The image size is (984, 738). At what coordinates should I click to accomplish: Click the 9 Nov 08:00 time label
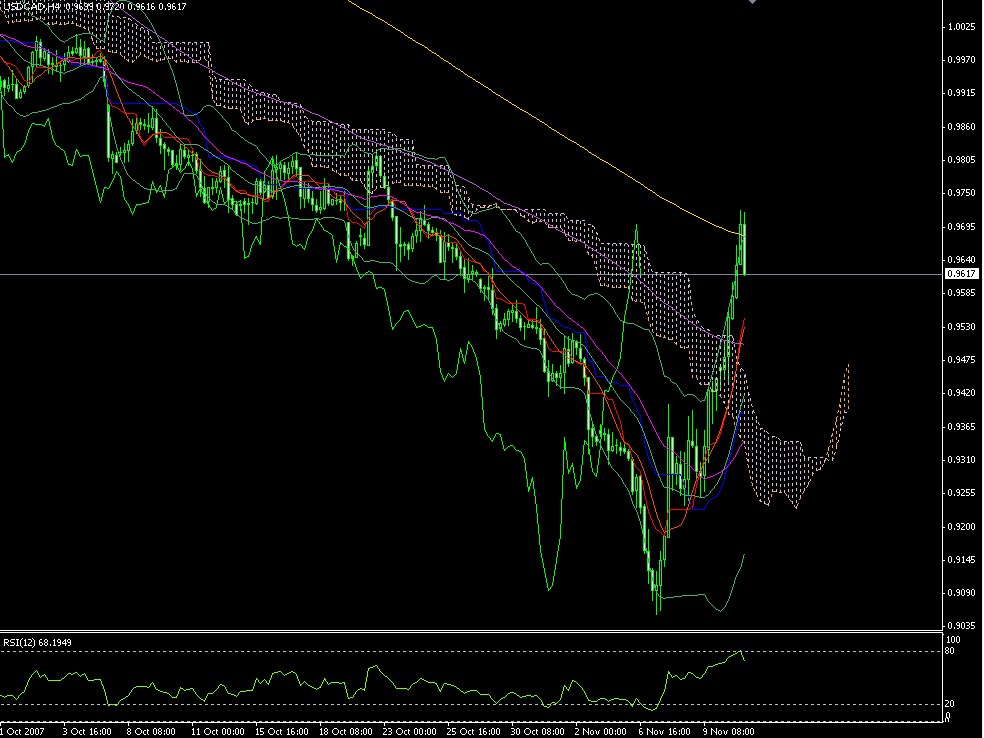[x=729, y=732]
